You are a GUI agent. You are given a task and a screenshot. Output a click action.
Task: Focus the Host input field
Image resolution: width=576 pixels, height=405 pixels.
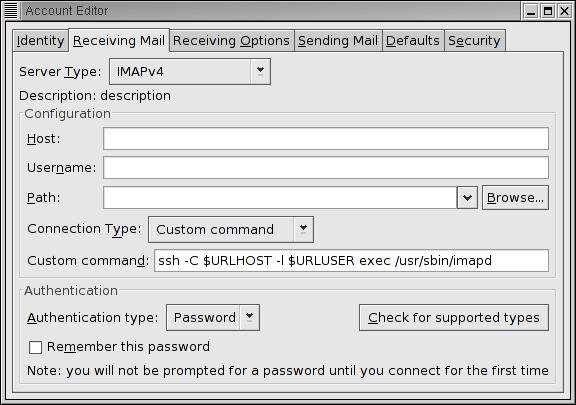[x=326, y=139]
